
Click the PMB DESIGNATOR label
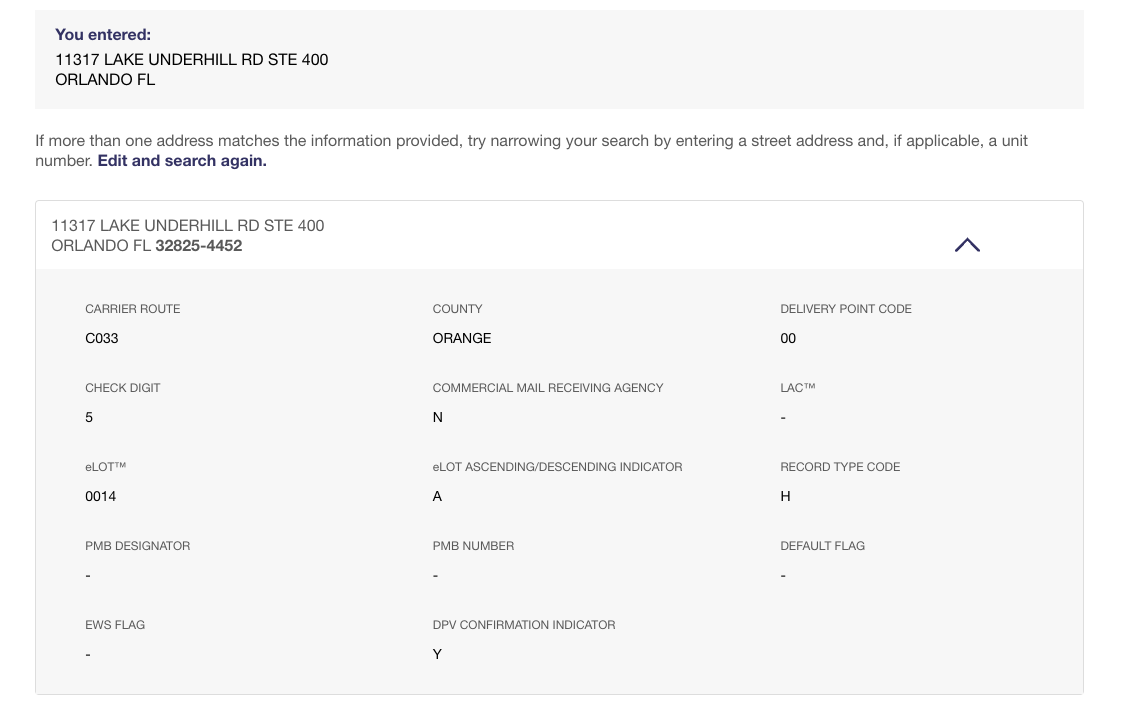coord(137,546)
